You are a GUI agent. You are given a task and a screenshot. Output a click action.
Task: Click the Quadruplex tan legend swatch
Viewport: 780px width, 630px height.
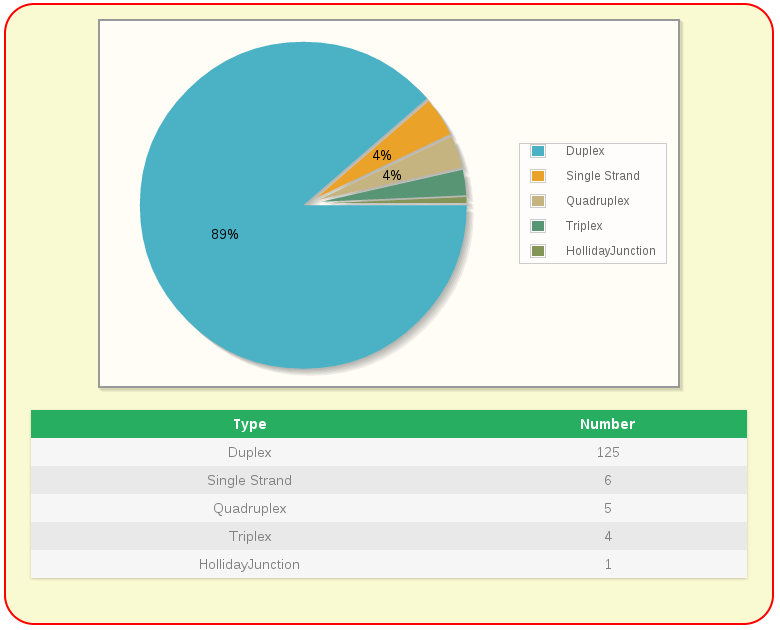[538, 201]
